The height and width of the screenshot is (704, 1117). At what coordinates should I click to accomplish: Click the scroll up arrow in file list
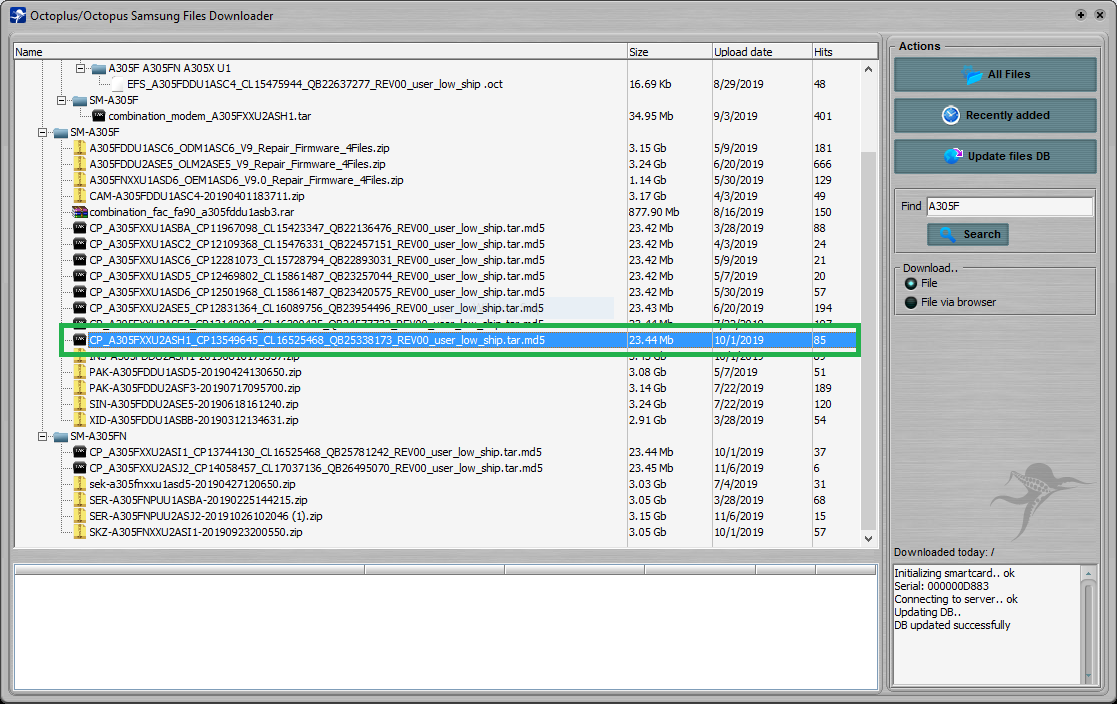point(868,69)
